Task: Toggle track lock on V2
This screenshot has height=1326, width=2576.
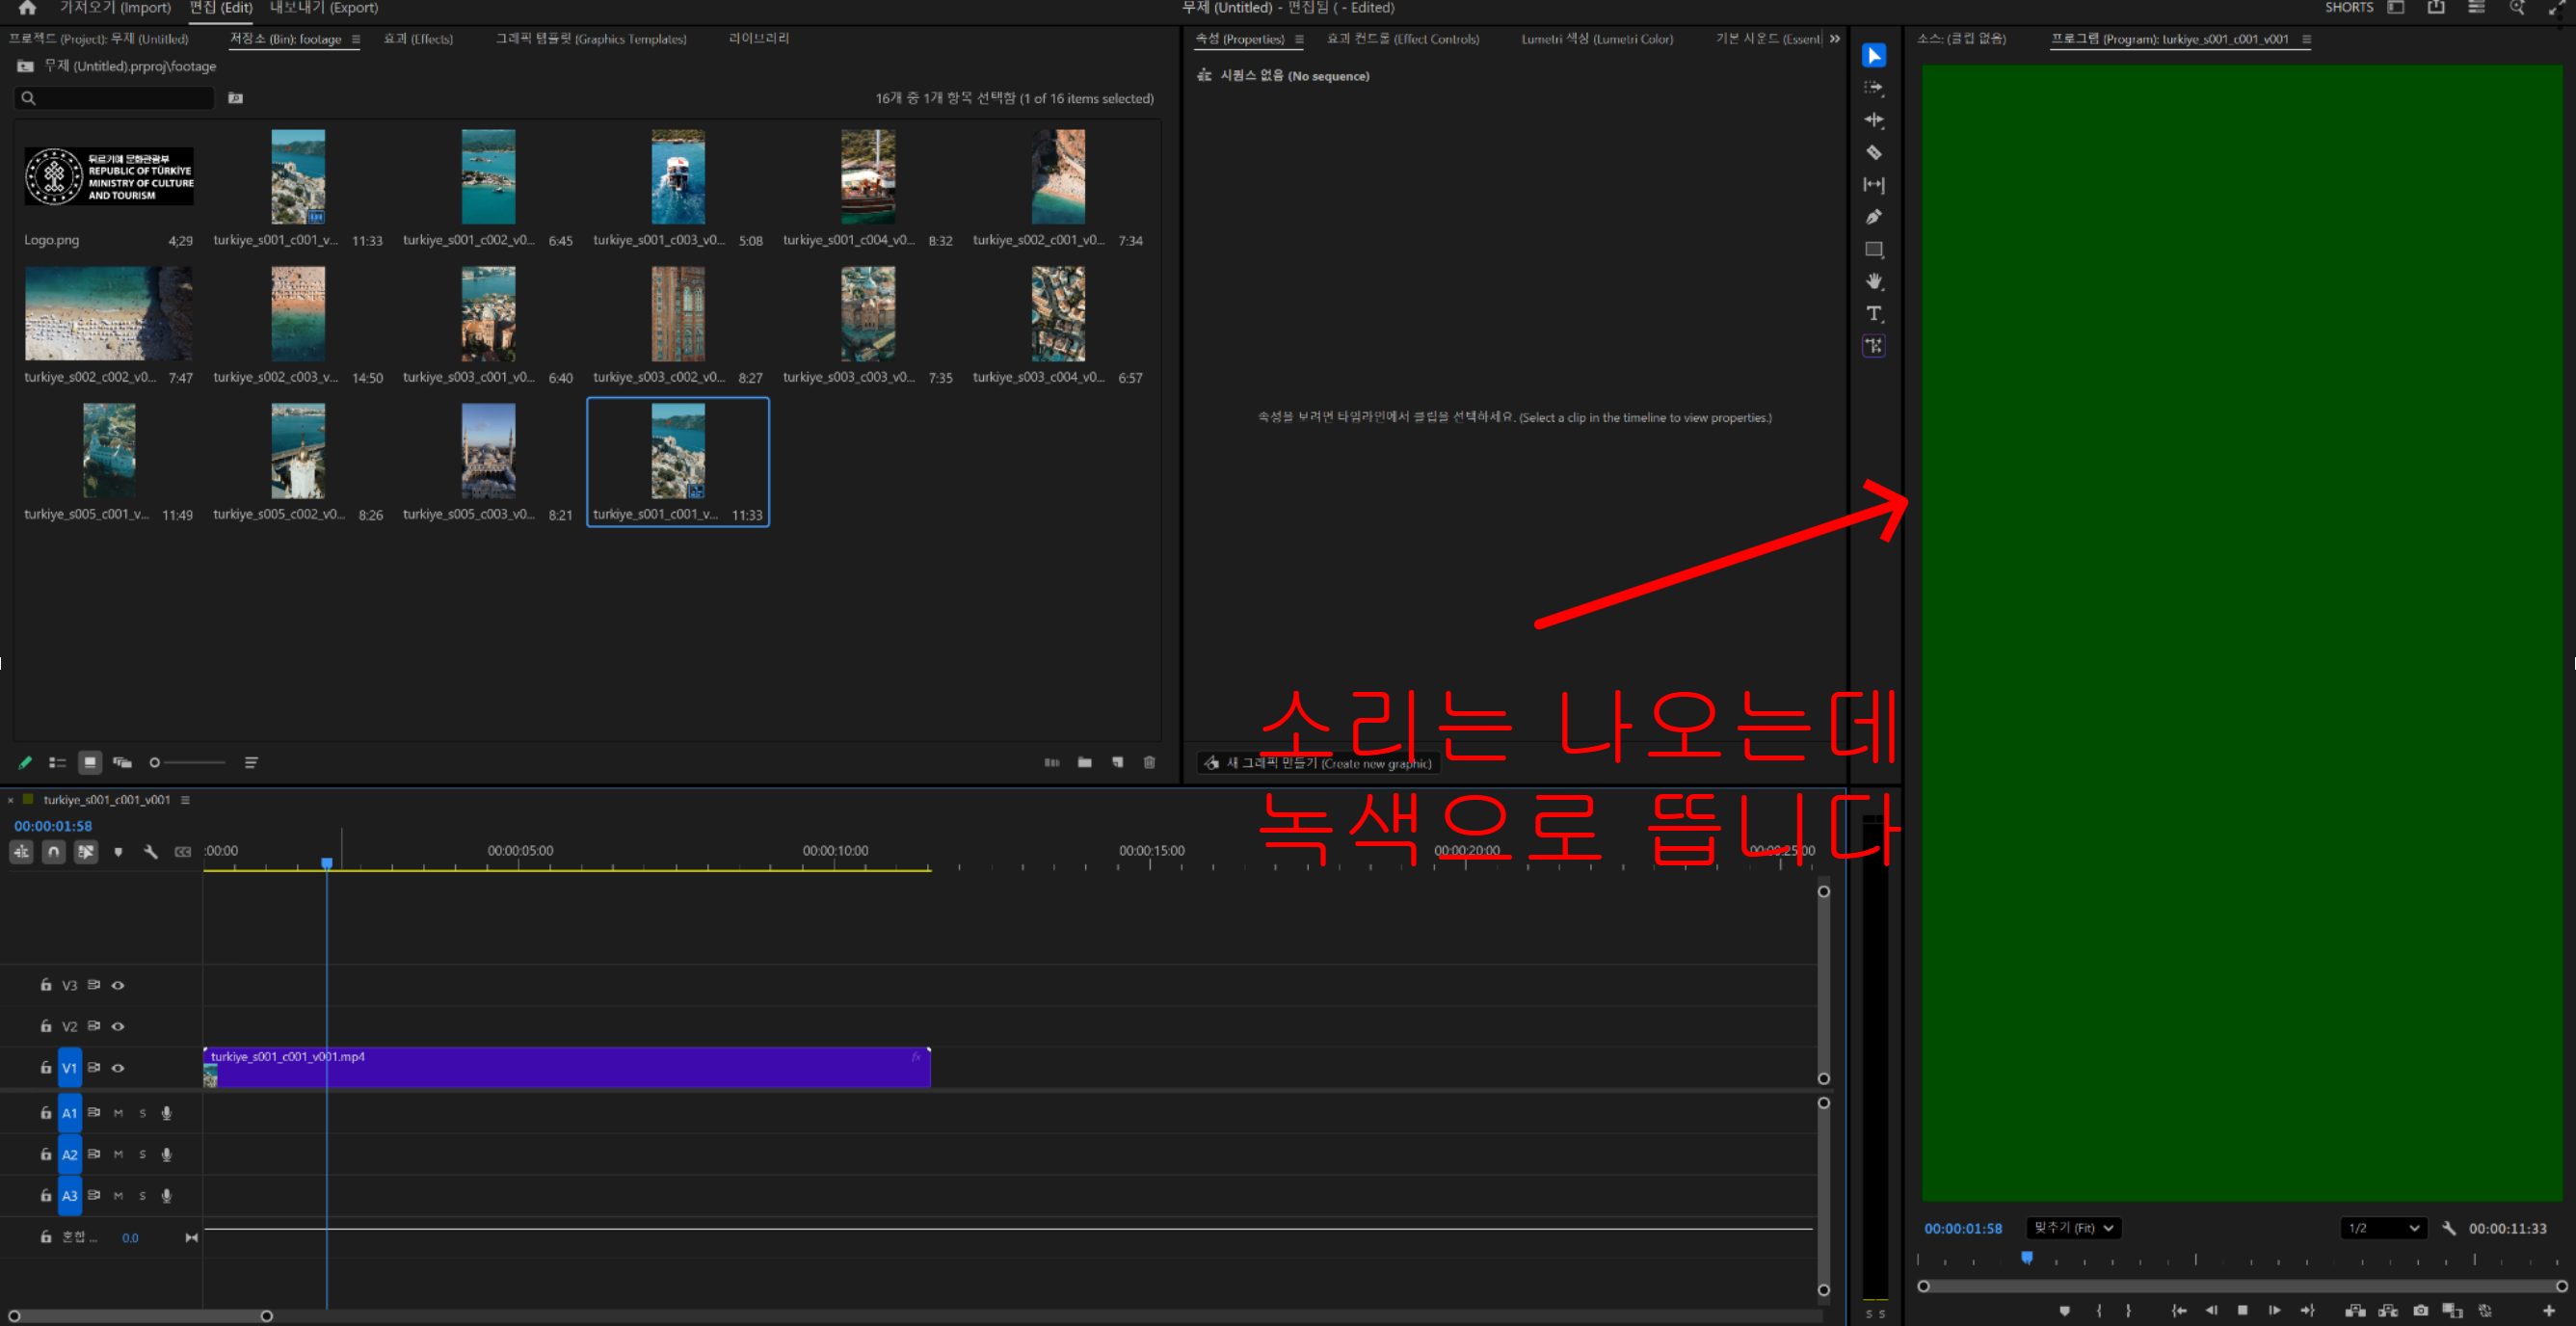Action: tap(46, 1026)
